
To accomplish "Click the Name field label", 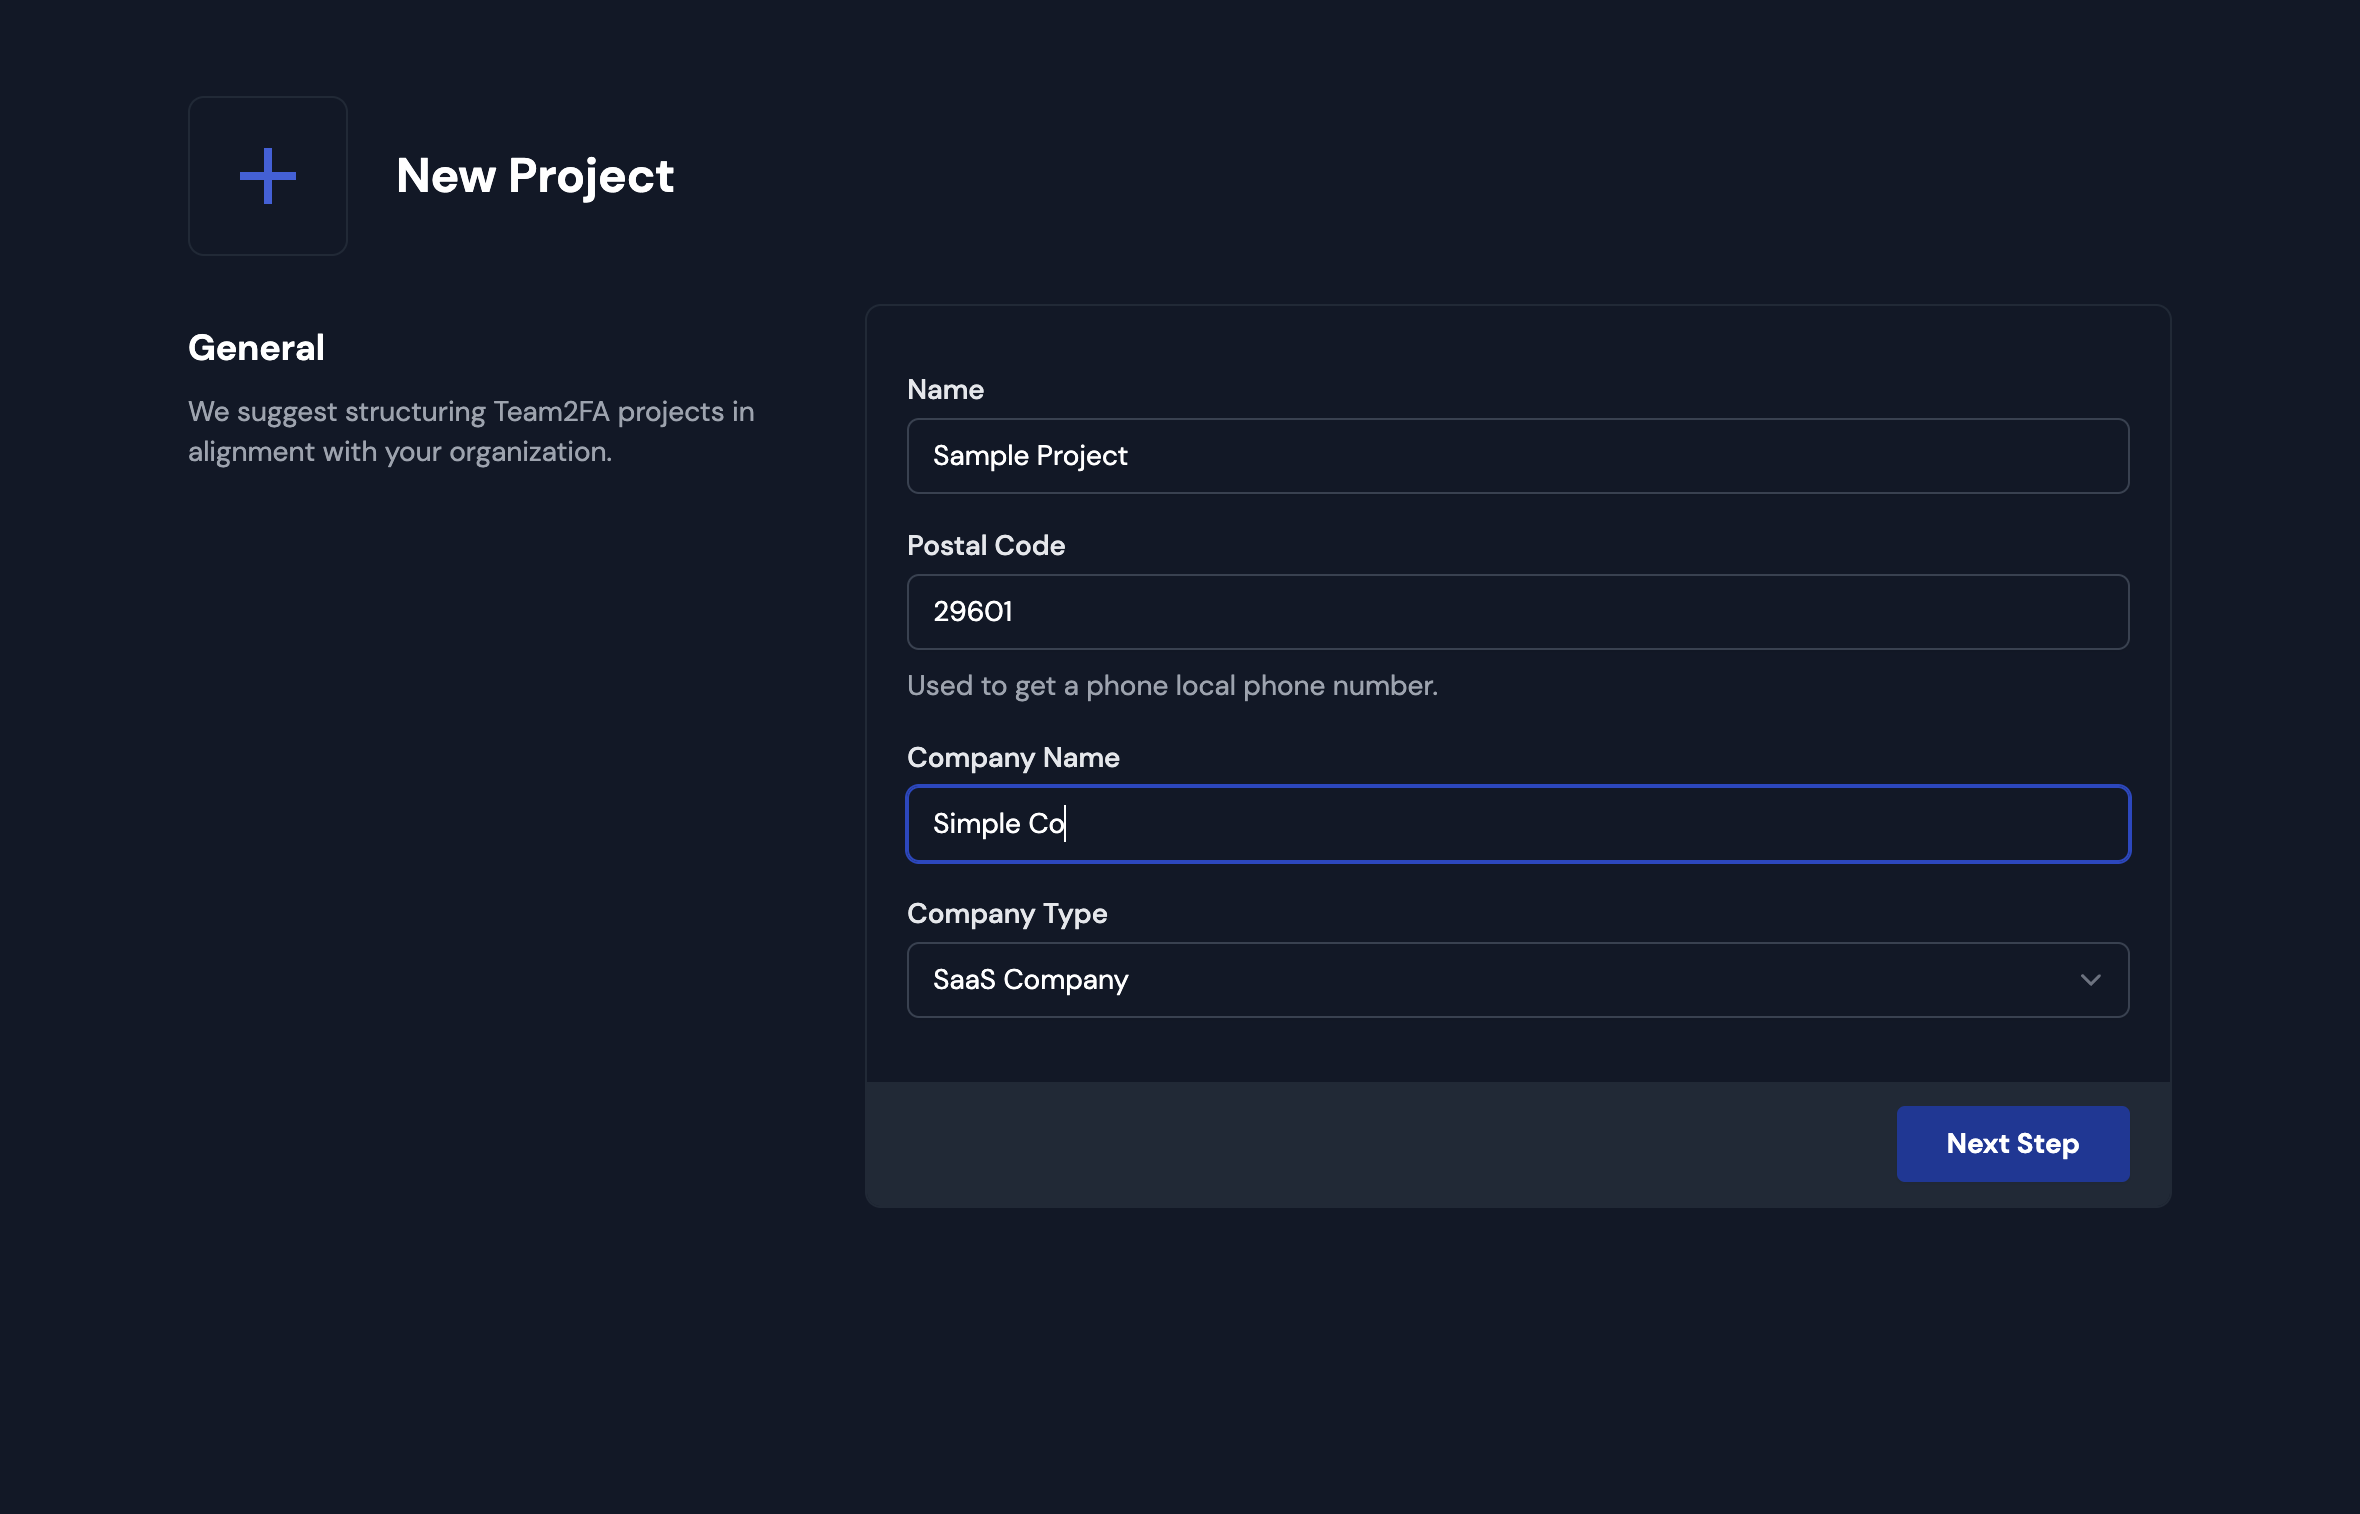I will [945, 390].
